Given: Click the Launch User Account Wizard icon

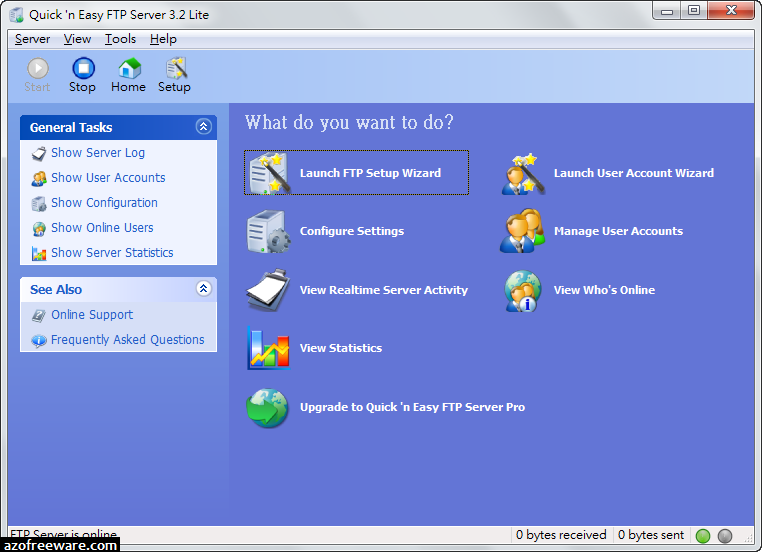Looking at the screenshot, I should tap(522, 174).
